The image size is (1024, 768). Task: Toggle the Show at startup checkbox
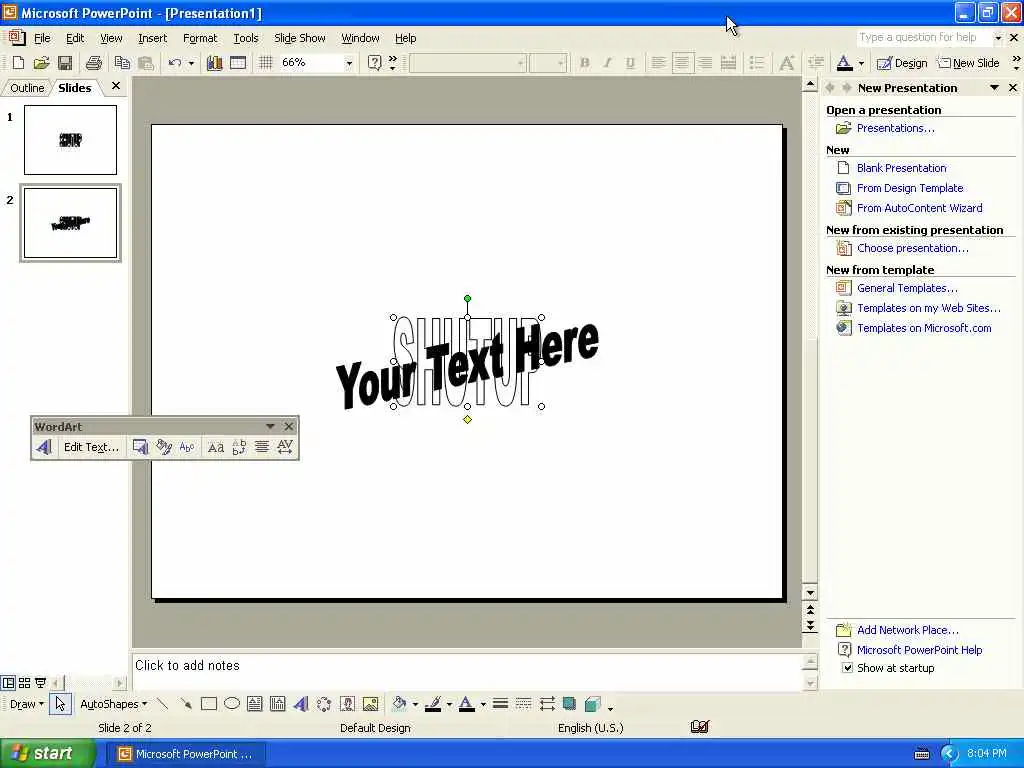pyautogui.click(x=847, y=668)
